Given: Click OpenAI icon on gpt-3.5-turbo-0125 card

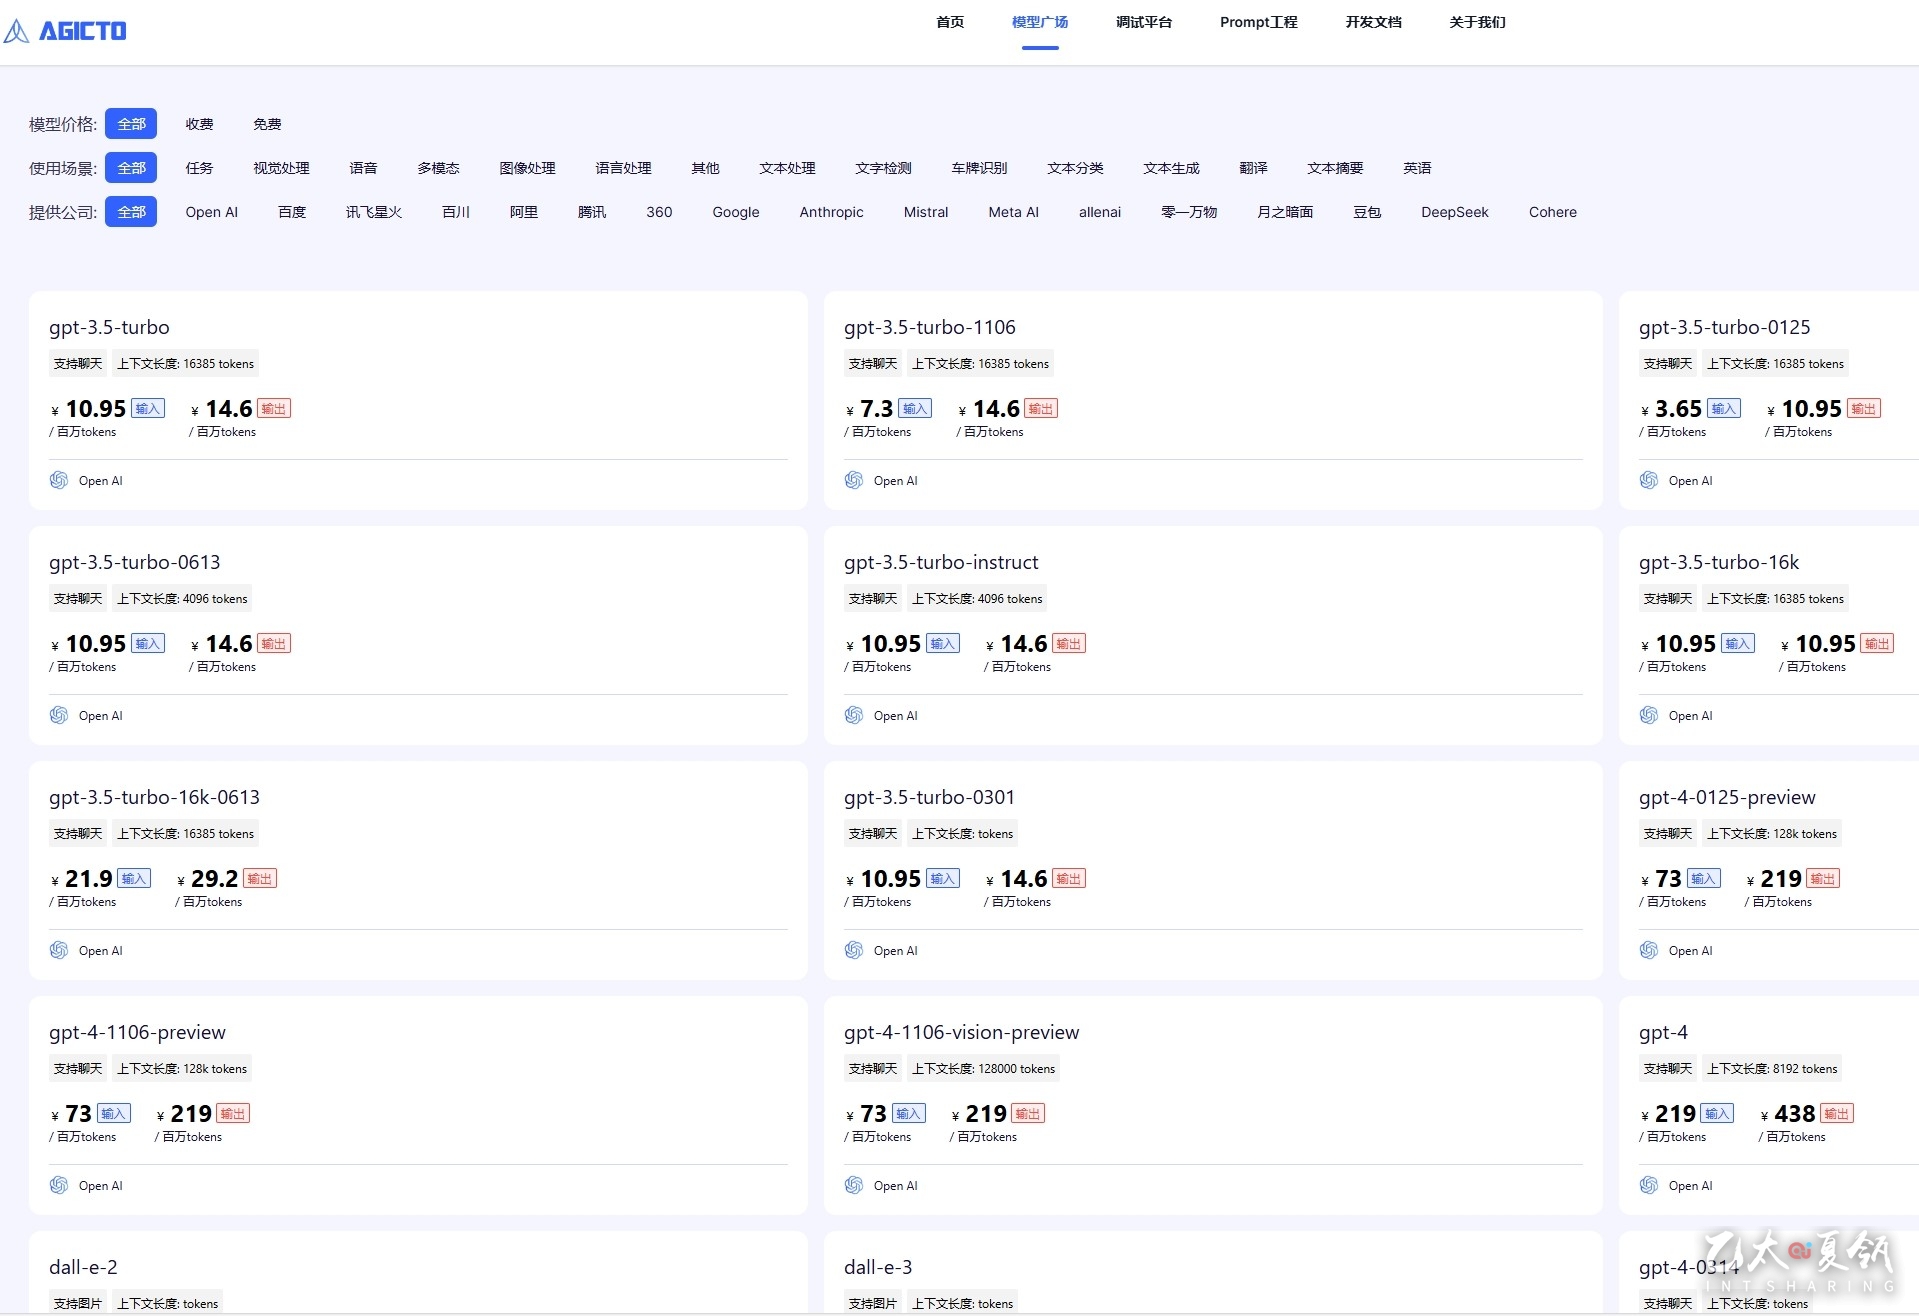Looking at the screenshot, I should pyautogui.click(x=1649, y=480).
